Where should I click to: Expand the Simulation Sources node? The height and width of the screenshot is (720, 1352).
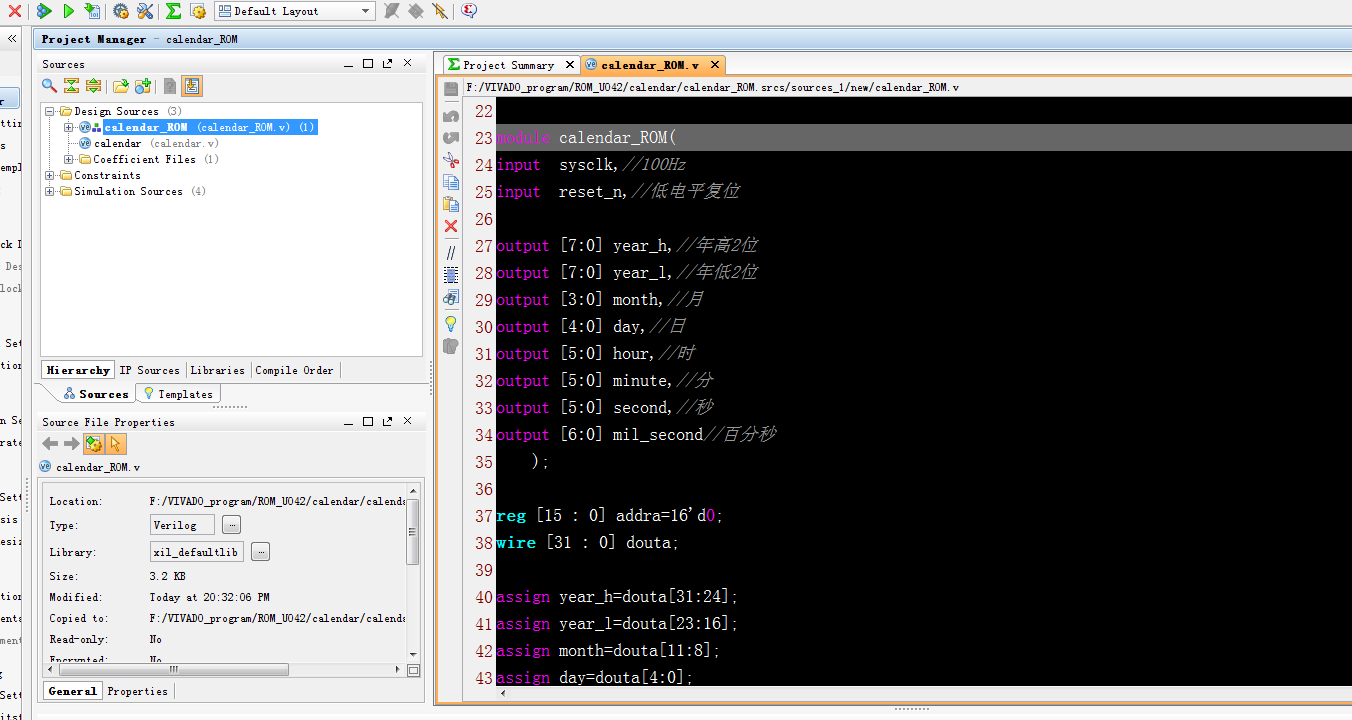click(x=50, y=192)
